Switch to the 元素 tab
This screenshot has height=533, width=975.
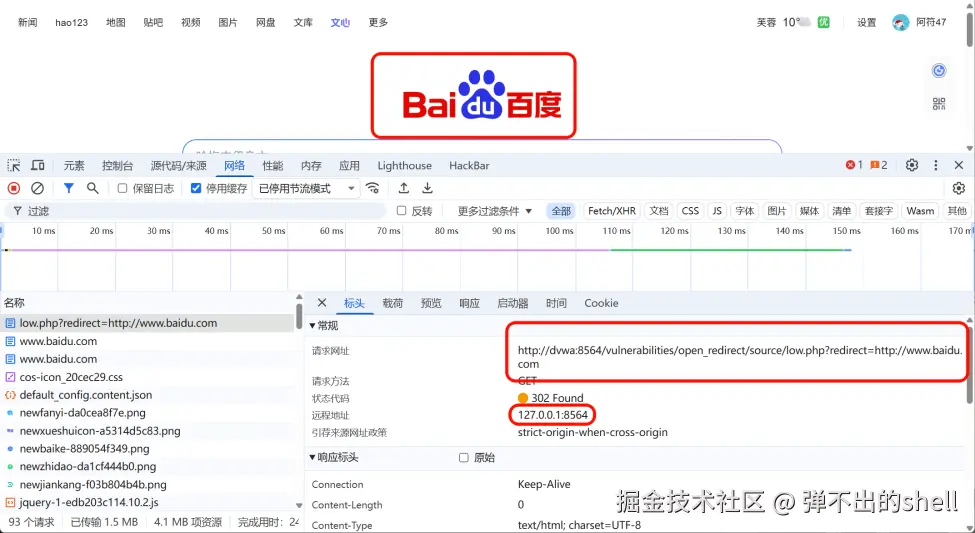74,165
